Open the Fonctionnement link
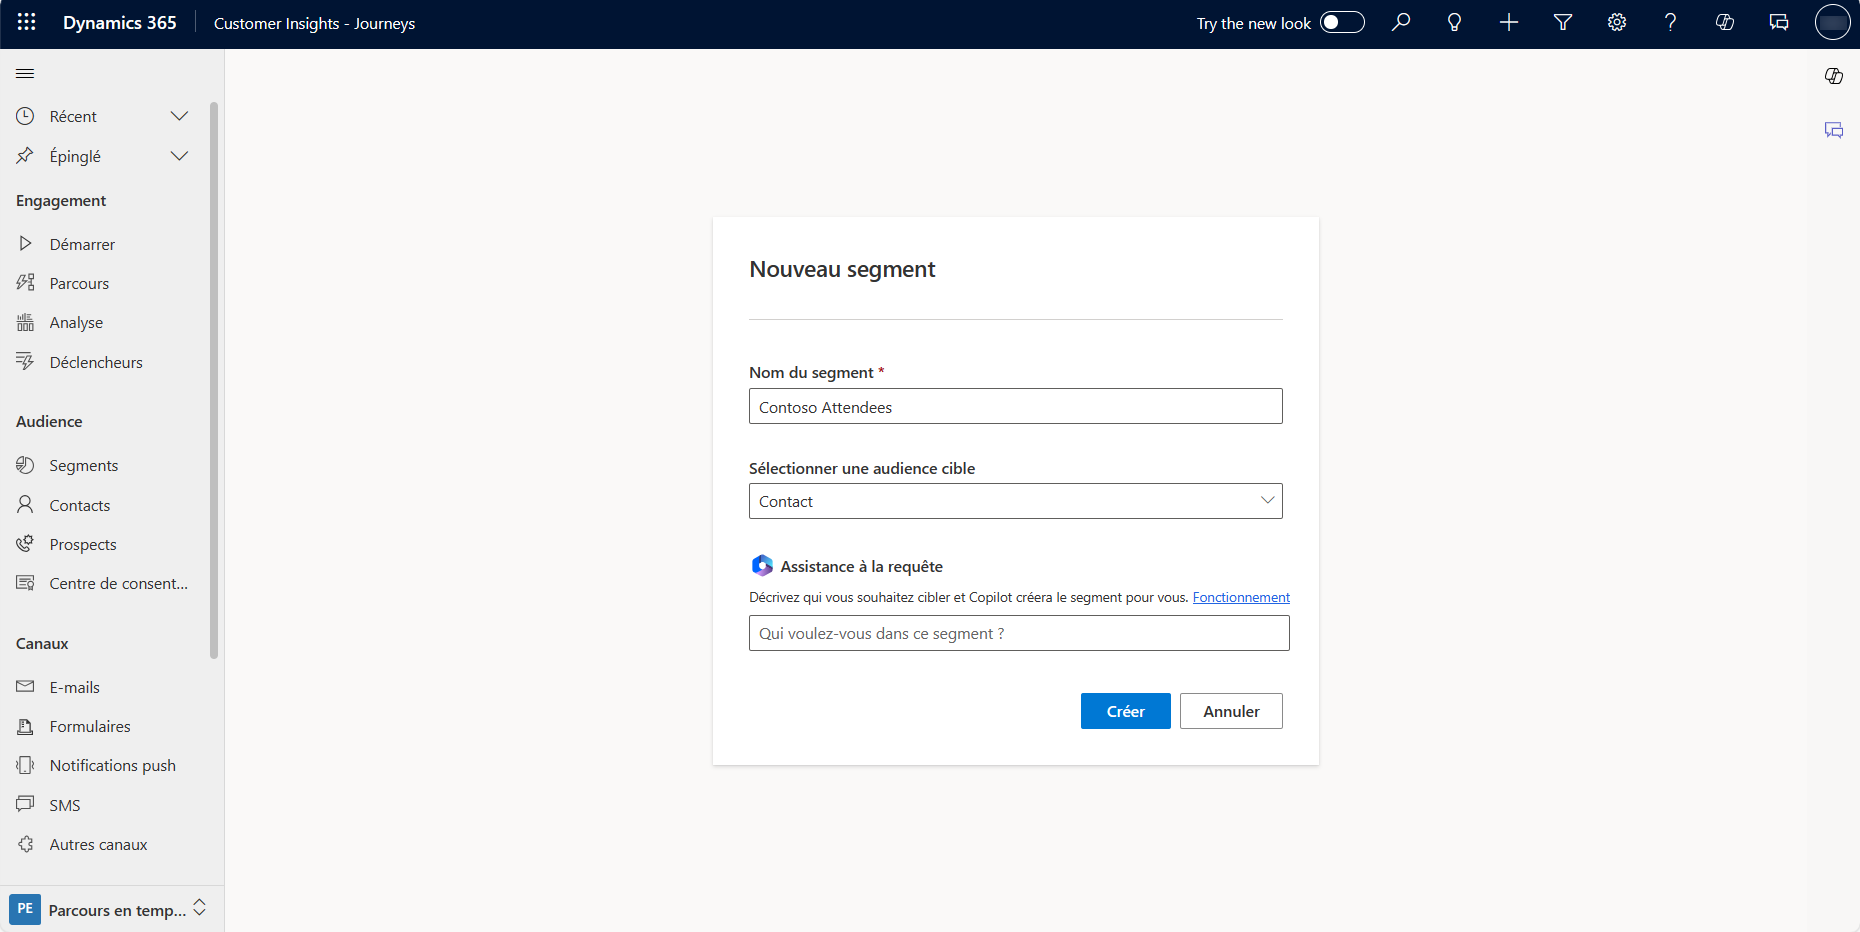The width and height of the screenshot is (1860, 932). 1241,597
